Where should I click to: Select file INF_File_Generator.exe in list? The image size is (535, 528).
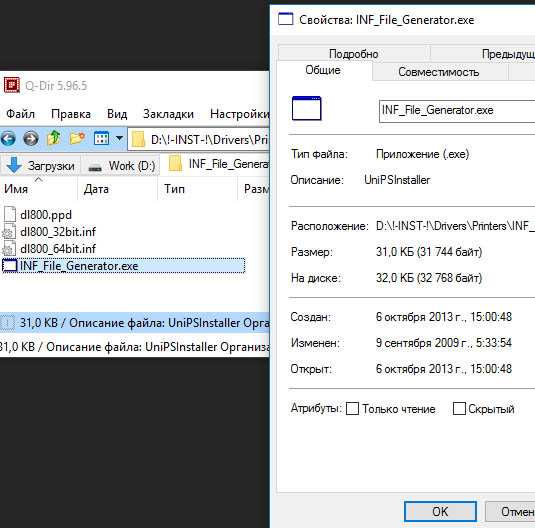(x=123, y=266)
